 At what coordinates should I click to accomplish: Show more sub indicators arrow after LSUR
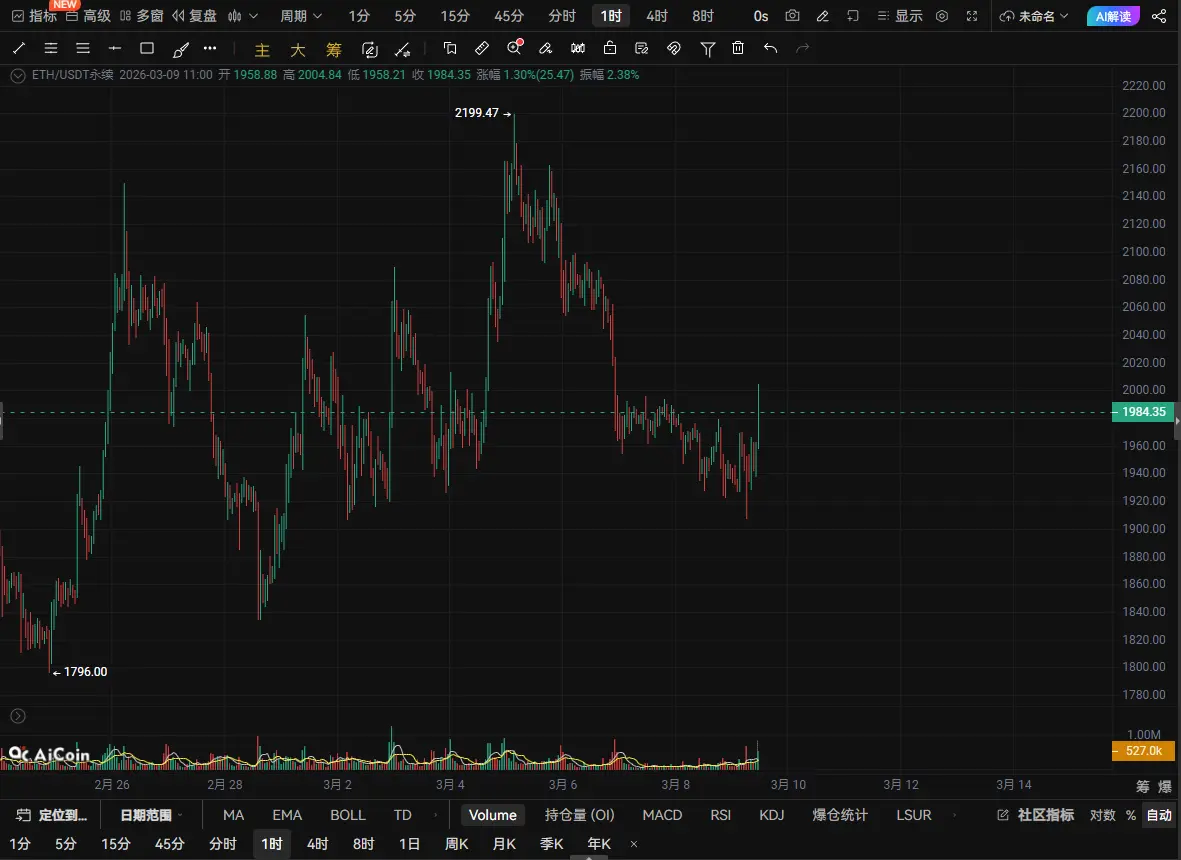955,815
